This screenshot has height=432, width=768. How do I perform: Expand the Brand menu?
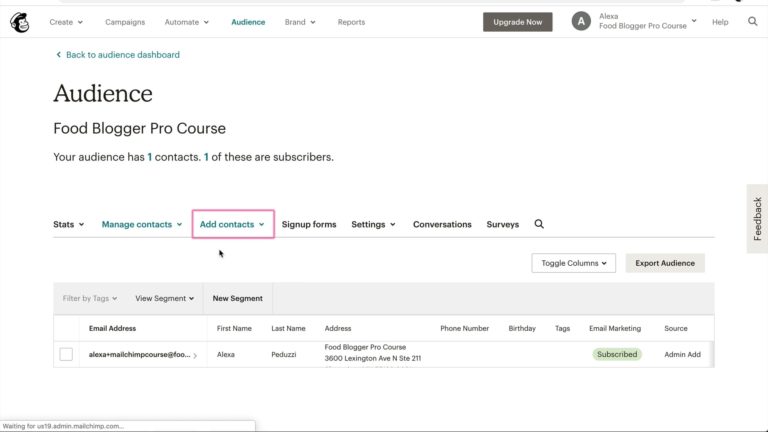(x=300, y=22)
